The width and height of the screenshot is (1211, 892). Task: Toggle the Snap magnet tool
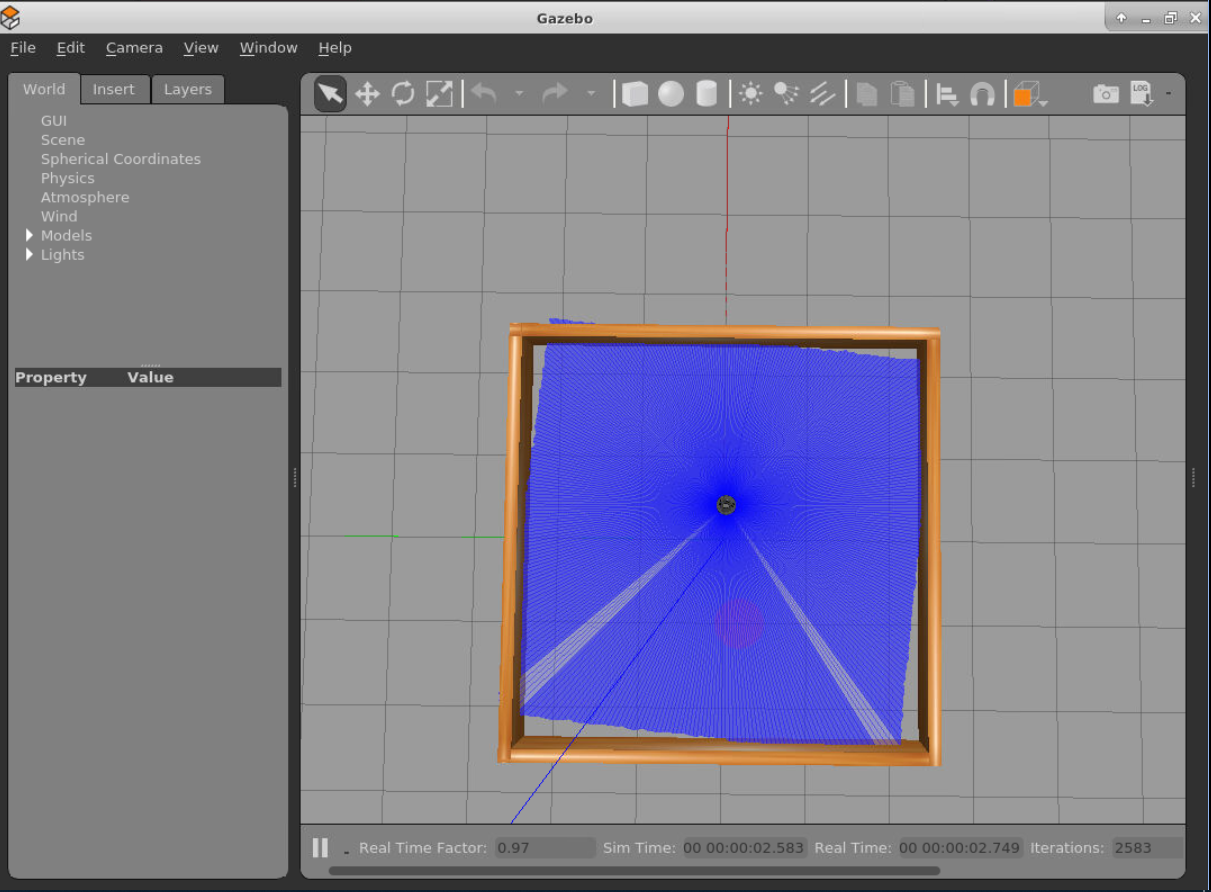pos(982,94)
